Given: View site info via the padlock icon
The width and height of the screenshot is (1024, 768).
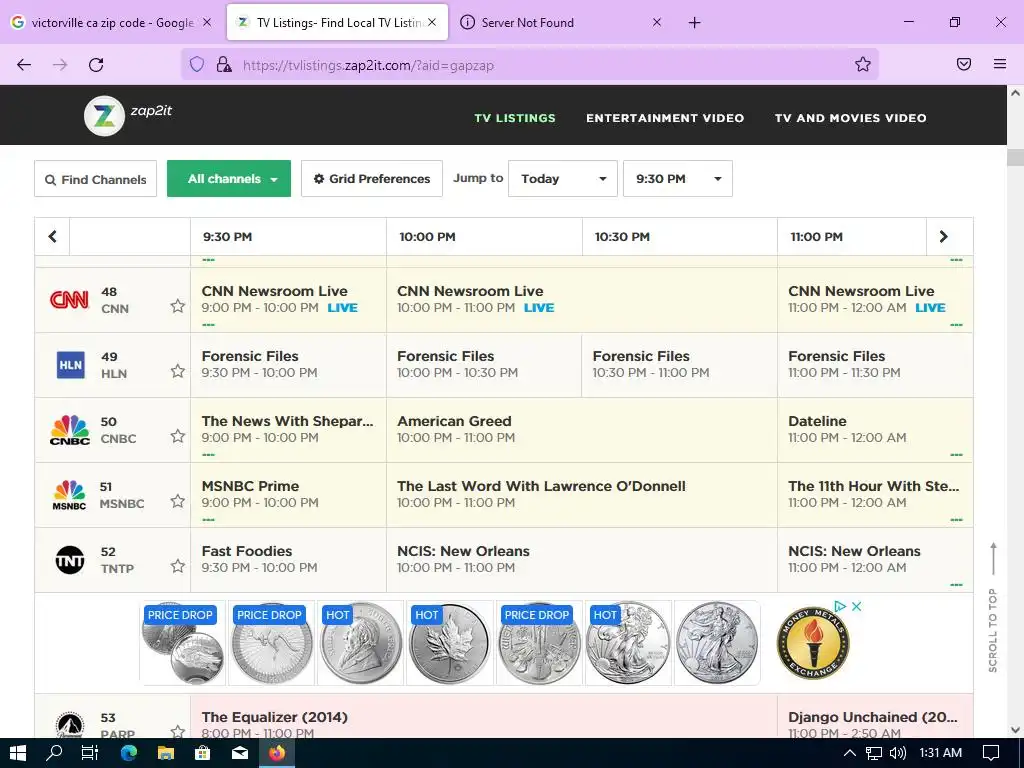Looking at the screenshot, I should point(224,64).
